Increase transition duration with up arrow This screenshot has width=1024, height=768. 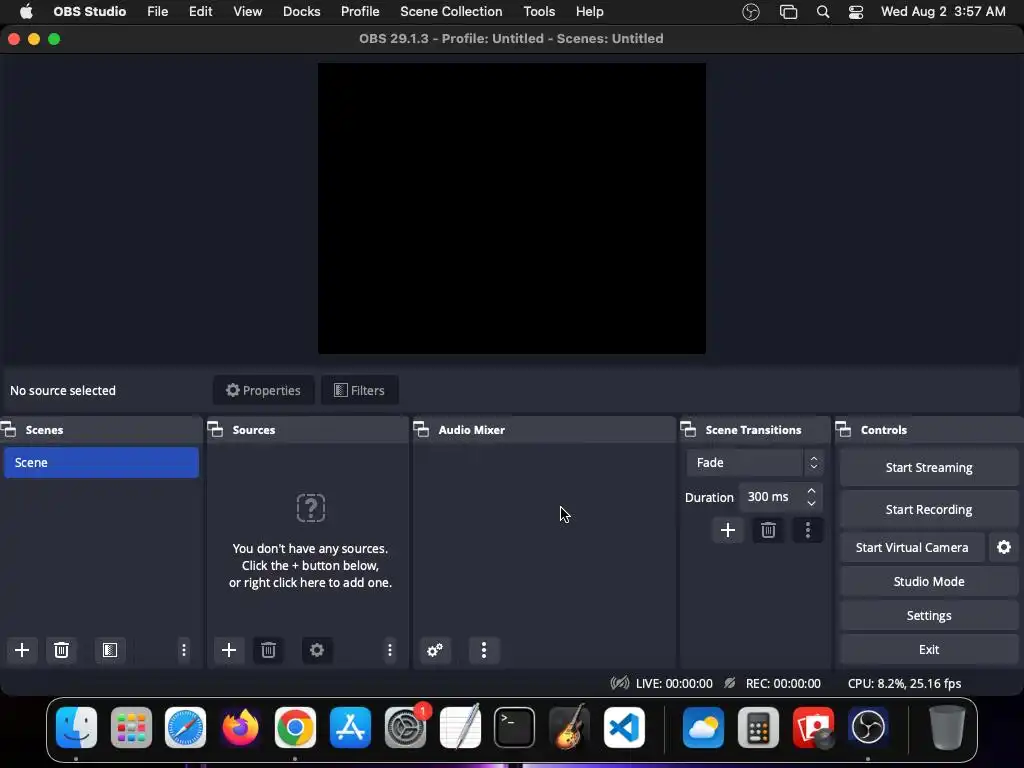pos(811,490)
